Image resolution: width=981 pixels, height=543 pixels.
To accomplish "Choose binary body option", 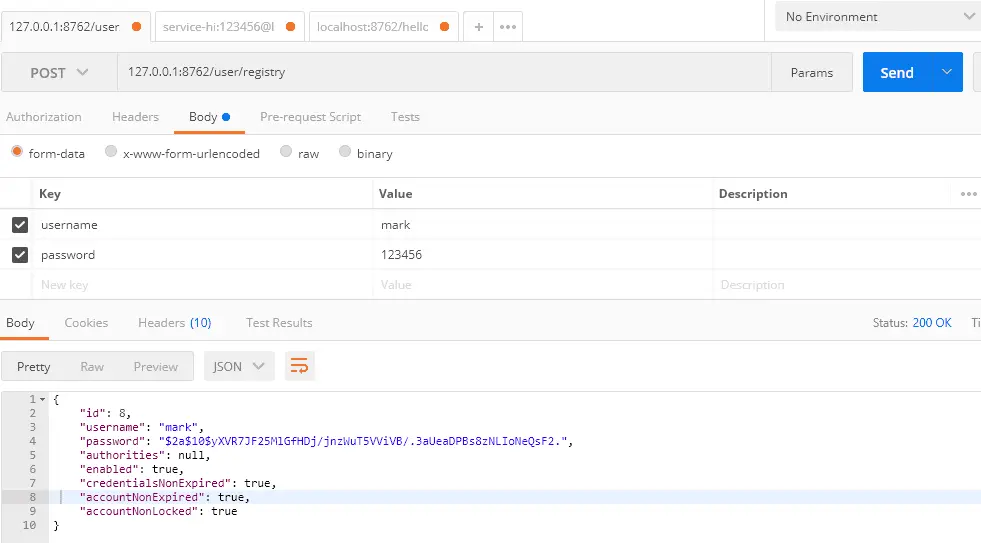I will click(x=346, y=153).
